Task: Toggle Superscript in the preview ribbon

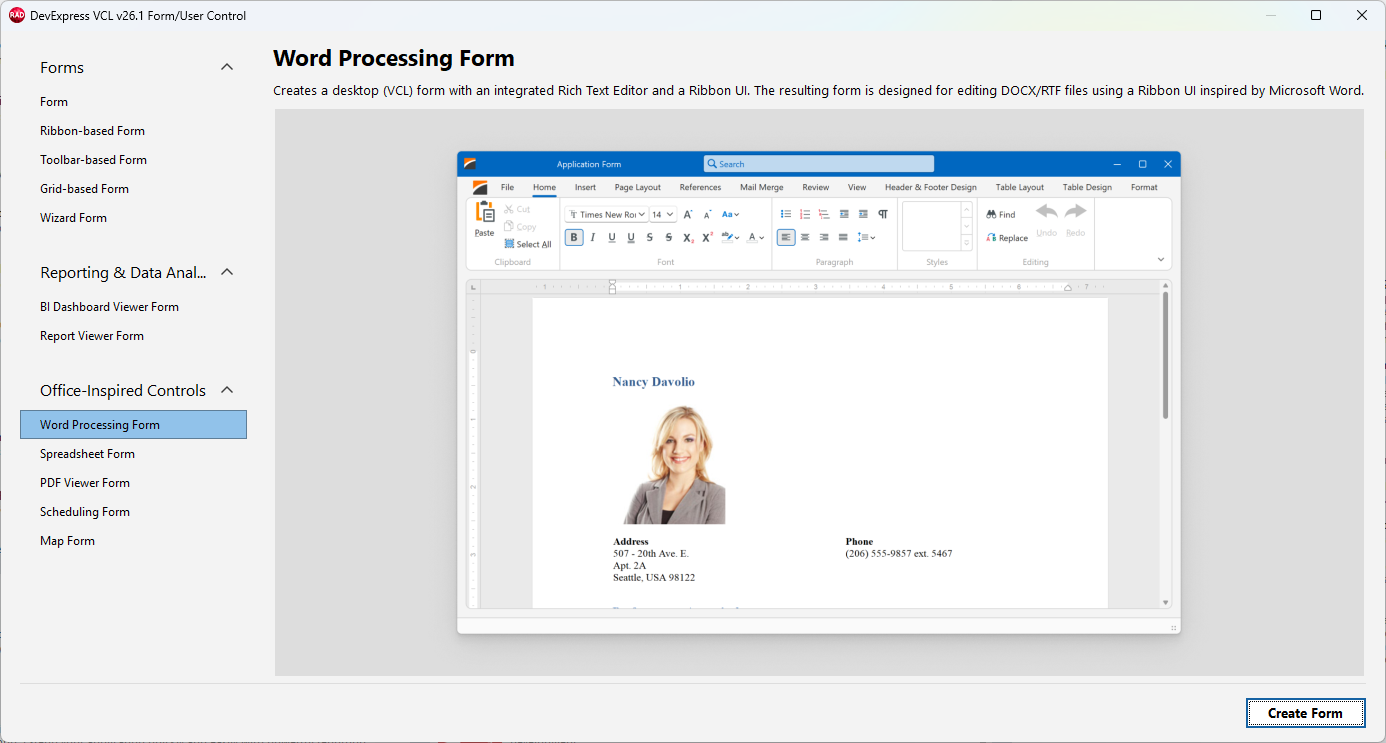Action: tap(707, 237)
